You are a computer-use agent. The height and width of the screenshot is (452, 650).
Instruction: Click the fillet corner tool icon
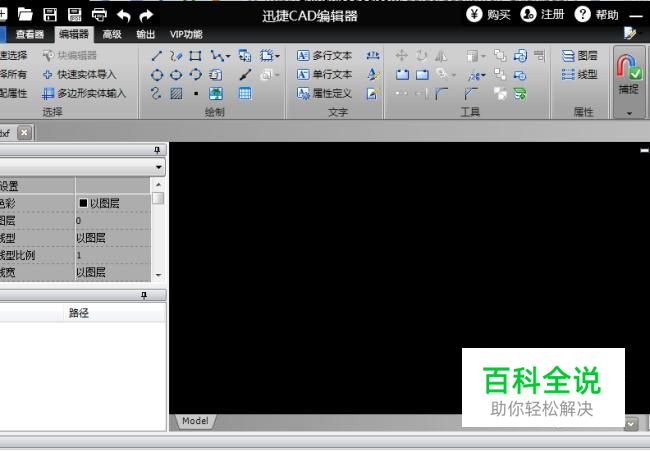pyautogui.click(x=441, y=94)
